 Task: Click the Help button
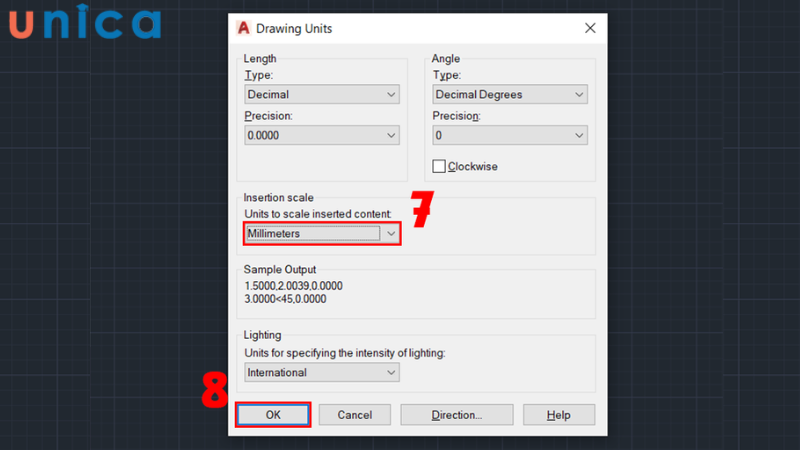click(x=559, y=415)
